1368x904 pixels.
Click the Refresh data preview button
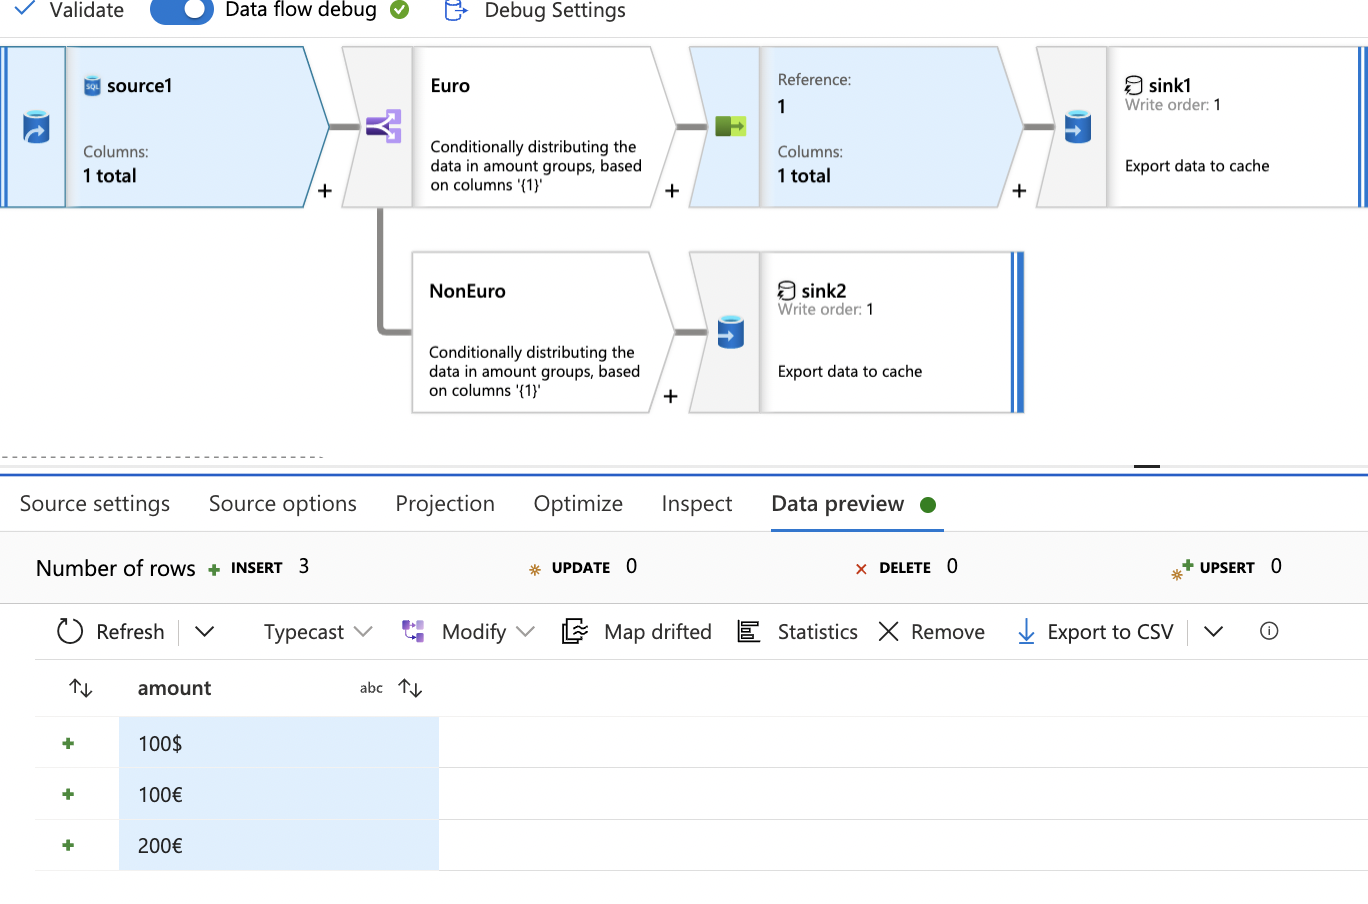pos(111,632)
